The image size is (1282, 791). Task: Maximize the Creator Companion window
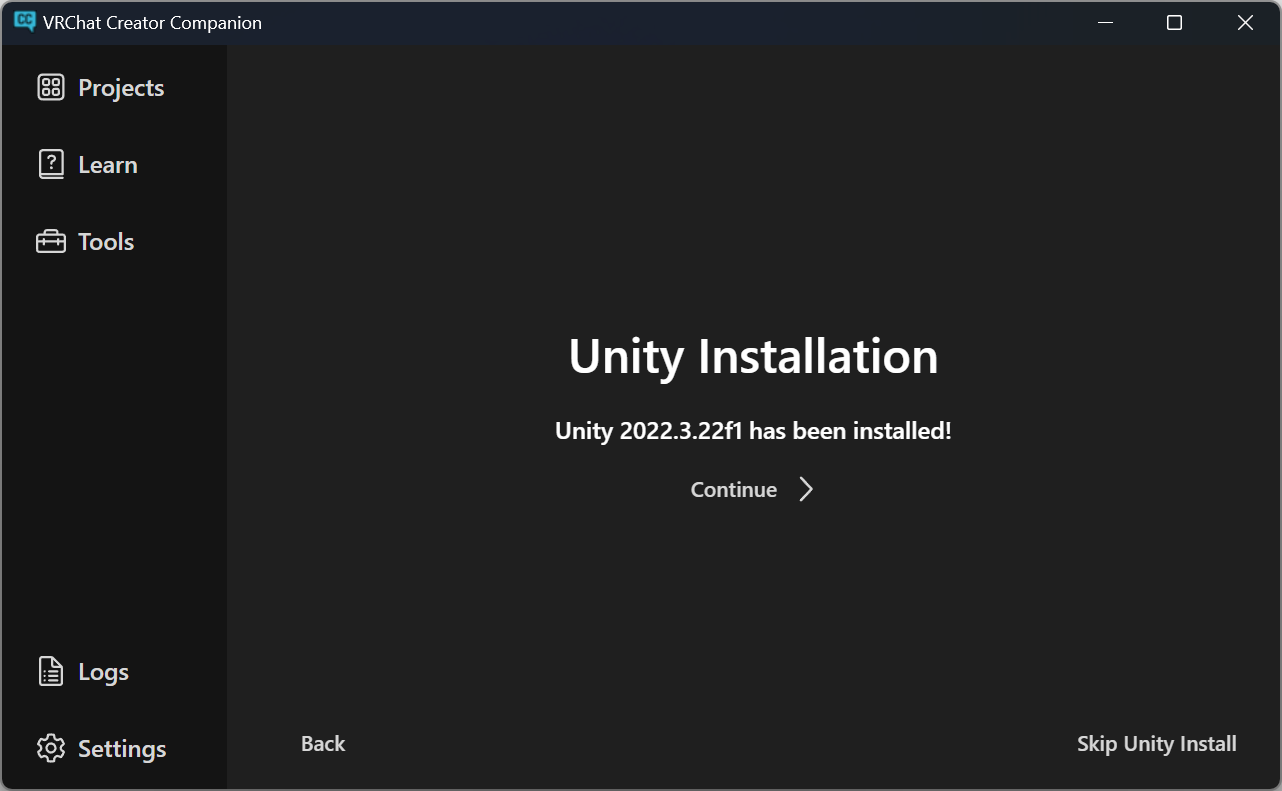[x=1175, y=22]
